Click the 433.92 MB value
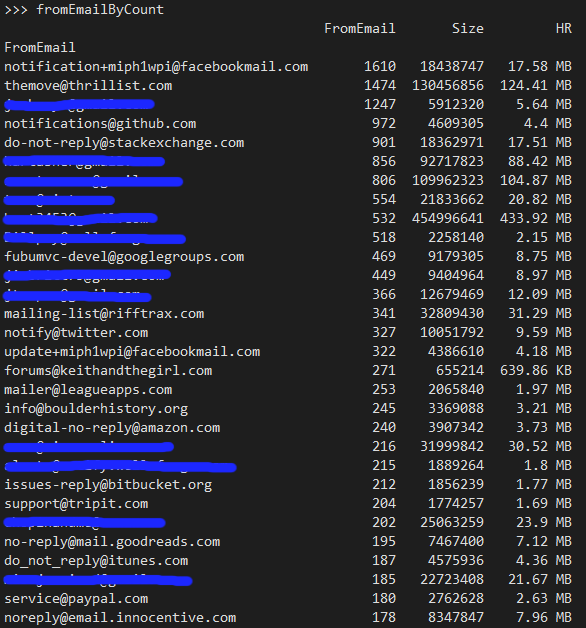Image resolution: width=586 pixels, height=628 pixels. [x=536, y=219]
